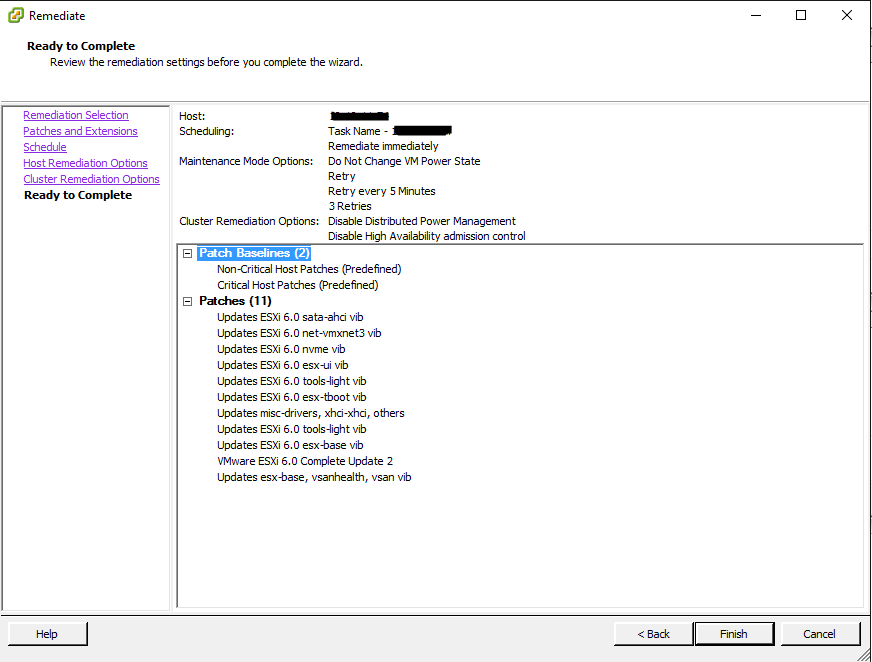Viewport: 872px width, 662px height.
Task: Click Retry every 5 Minutes text
Action: tap(382, 191)
